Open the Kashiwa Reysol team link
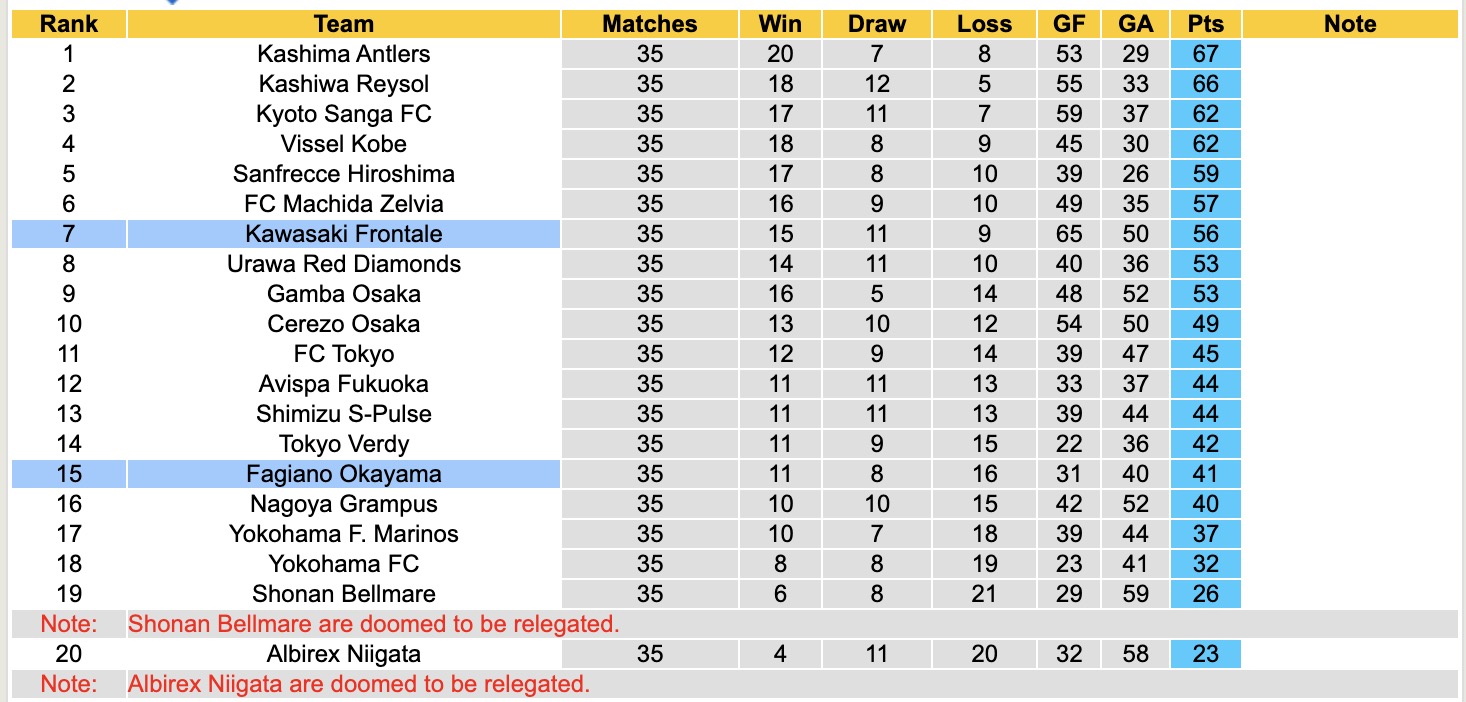 [x=343, y=84]
